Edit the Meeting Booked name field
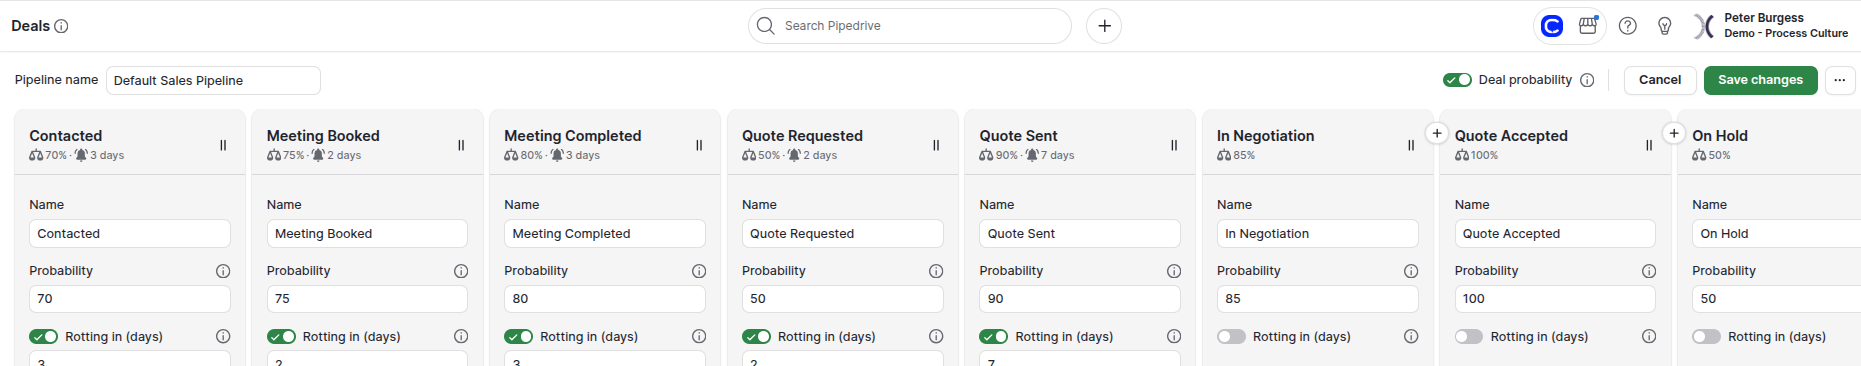The width and height of the screenshot is (1861, 366). point(367,233)
